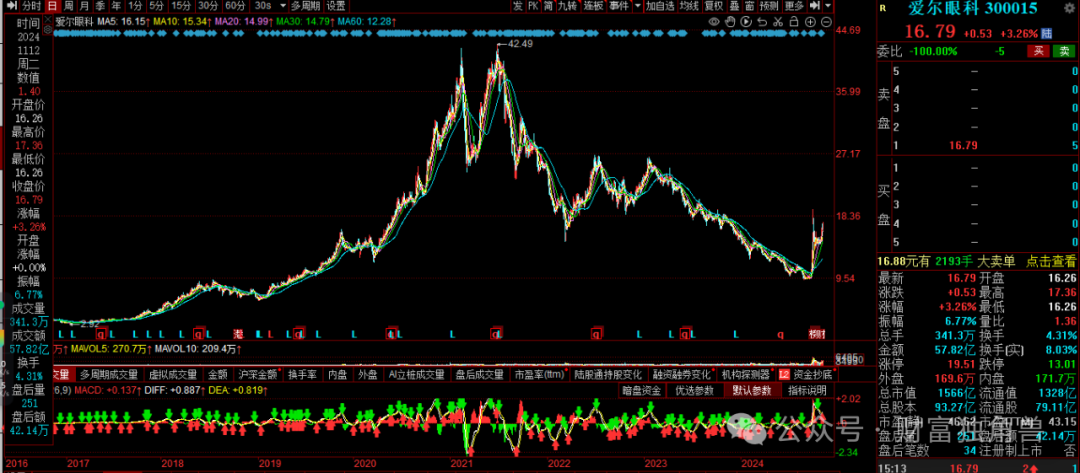Expand the 30s period dropdown arrow
The image size is (1080, 473).
[283, 6]
